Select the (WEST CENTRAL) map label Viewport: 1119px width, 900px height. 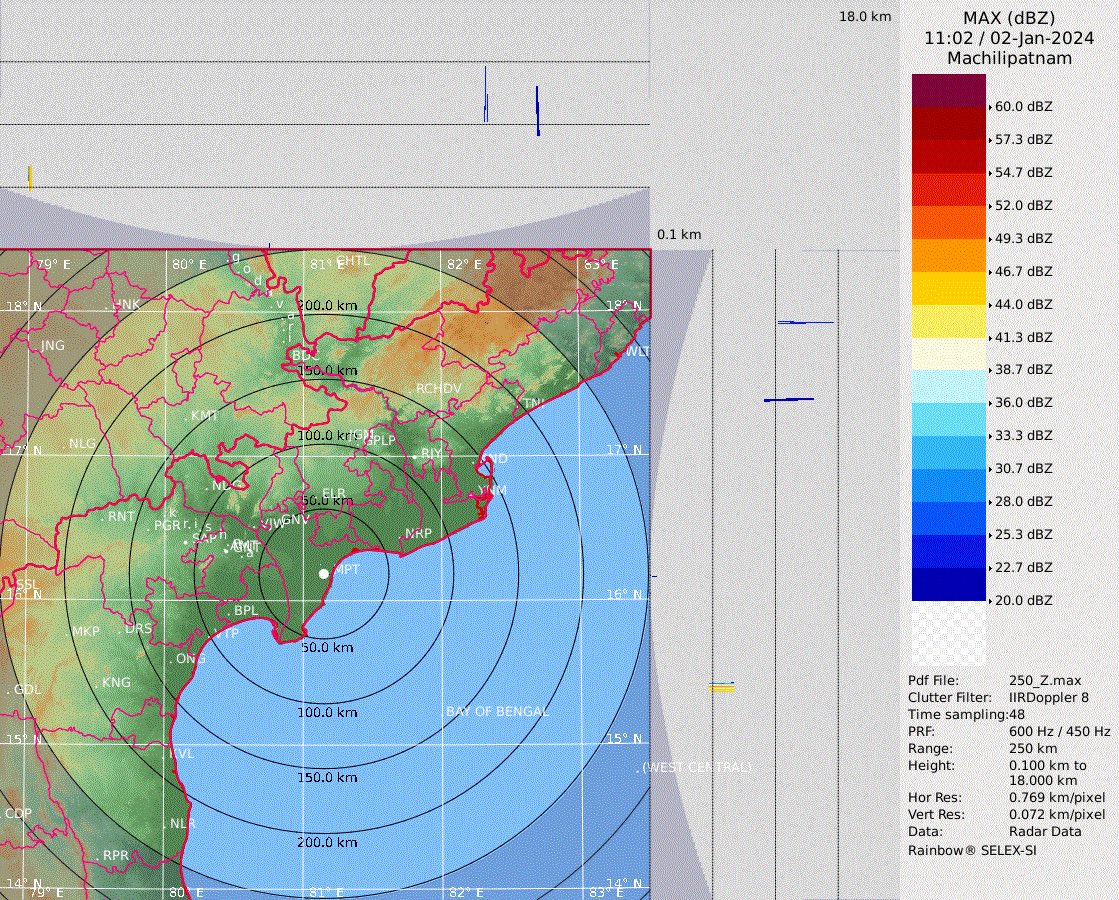[x=697, y=767]
